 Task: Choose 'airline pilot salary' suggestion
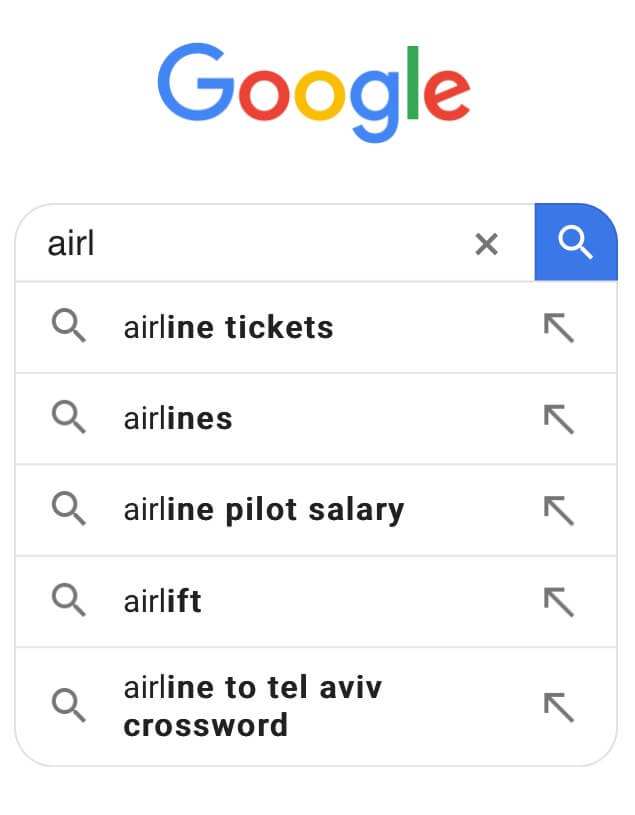(263, 510)
